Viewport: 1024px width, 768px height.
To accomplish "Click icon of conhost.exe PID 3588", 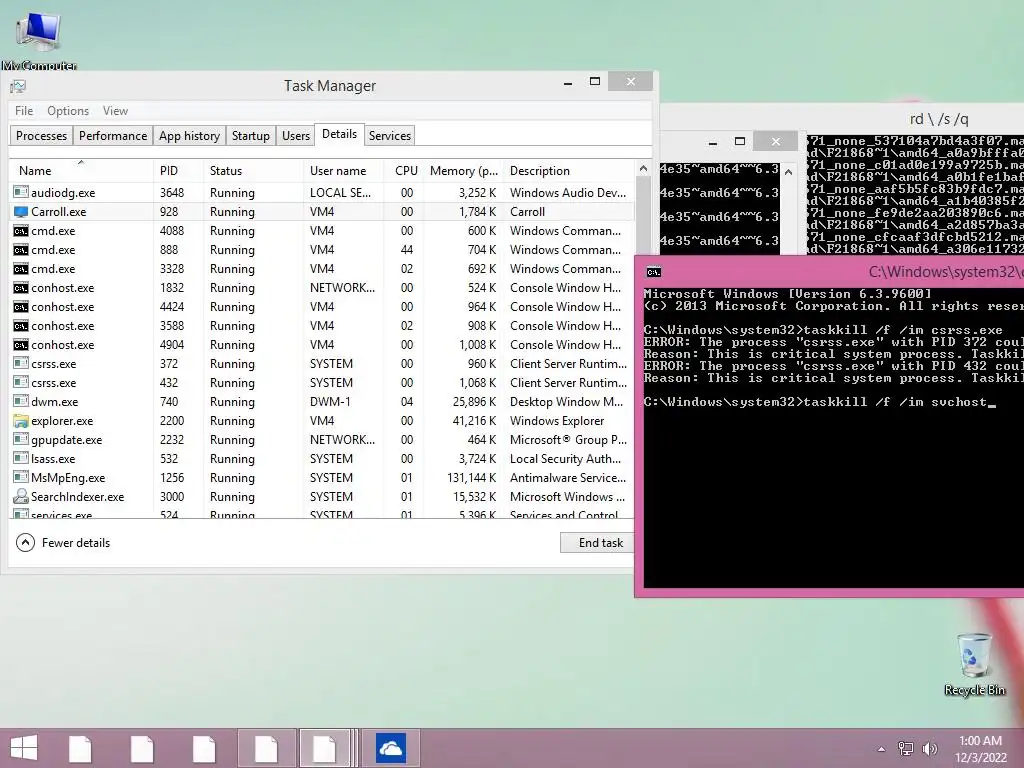I will click(x=21, y=325).
